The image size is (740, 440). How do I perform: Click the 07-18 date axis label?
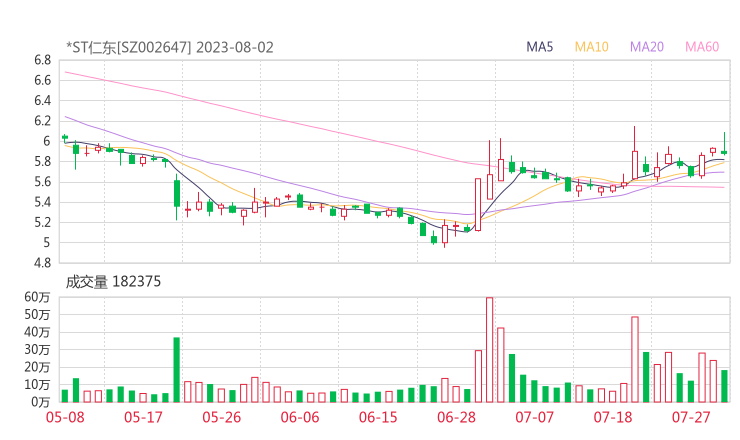[613, 417]
